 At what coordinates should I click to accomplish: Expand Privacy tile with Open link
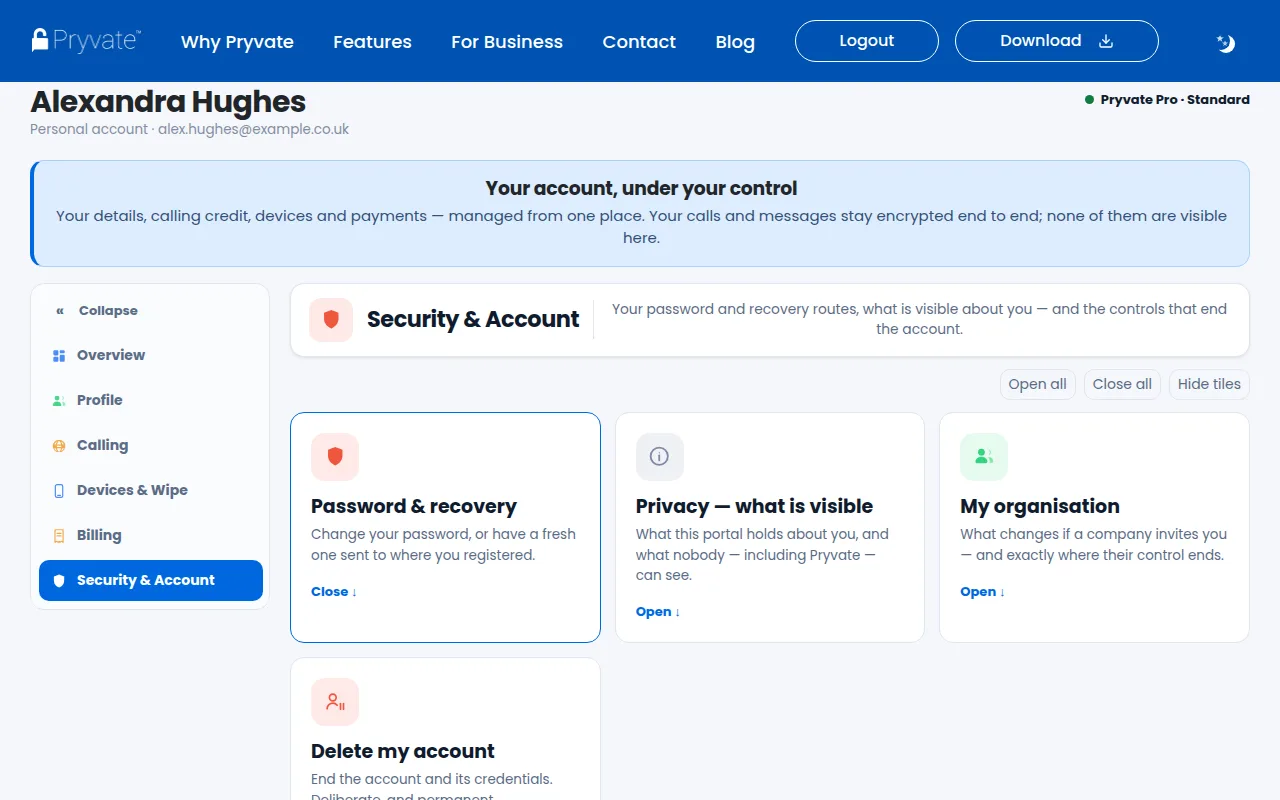pyautogui.click(x=658, y=612)
